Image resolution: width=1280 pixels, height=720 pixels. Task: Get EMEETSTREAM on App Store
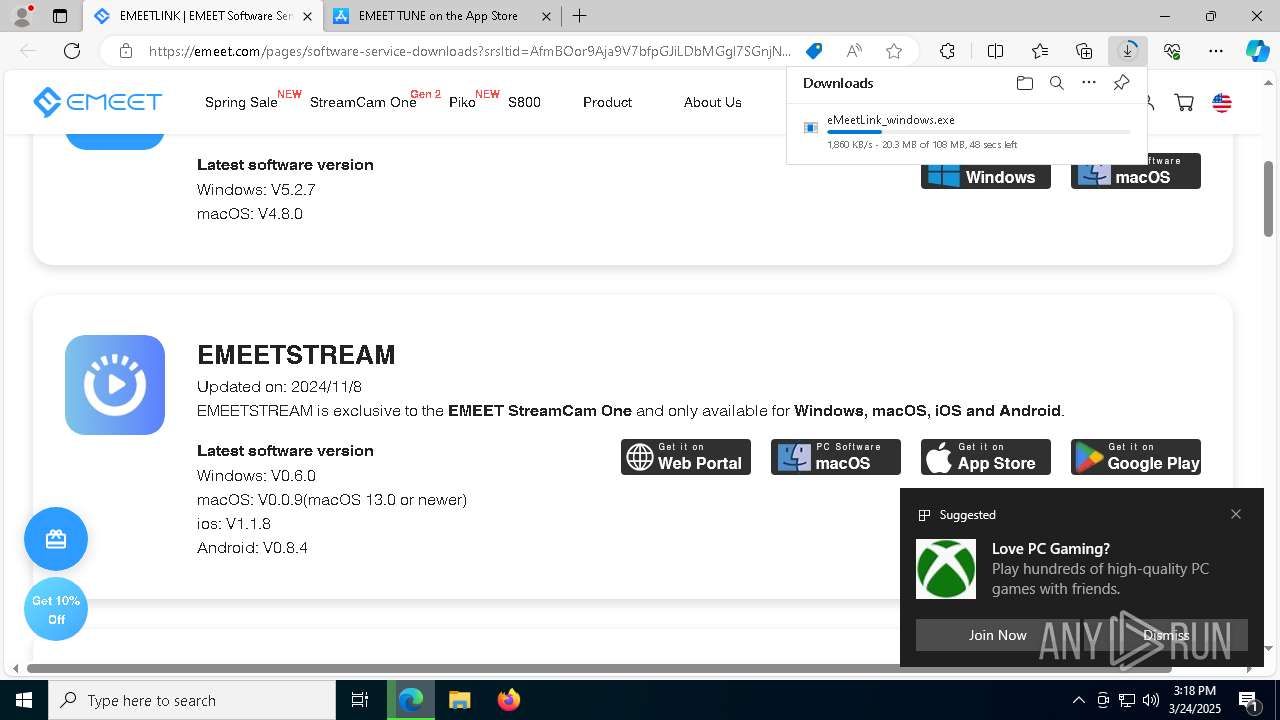coord(986,457)
